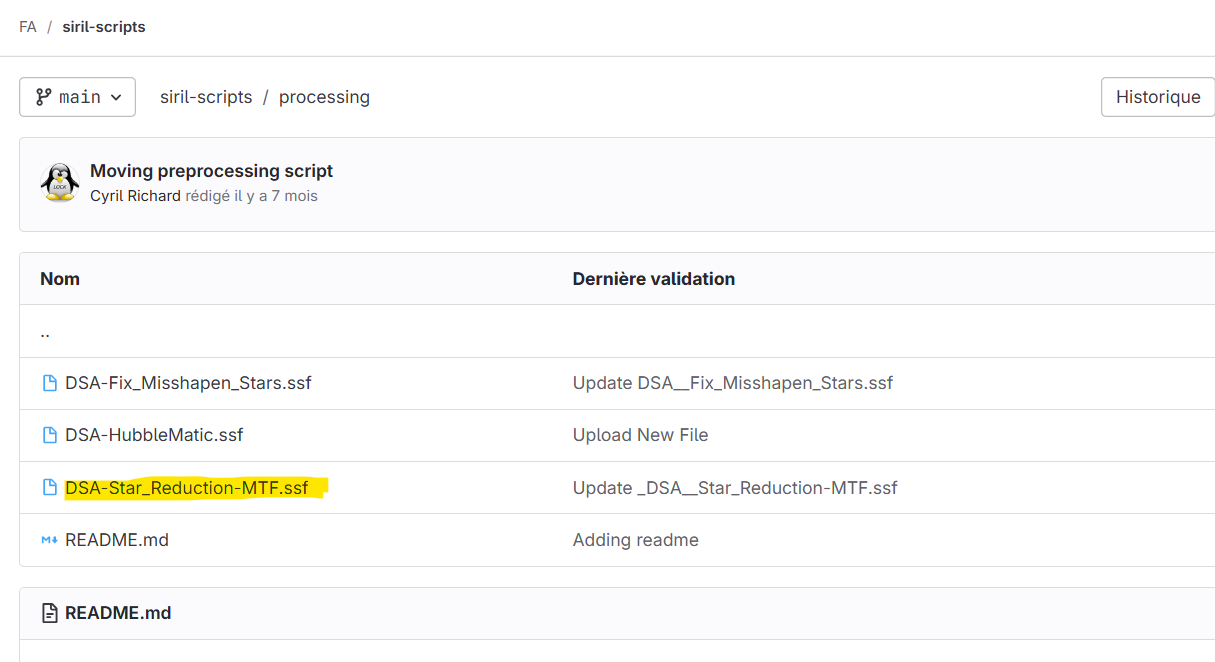Go up to parent directory (..)
The height and width of the screenshot is (662, 1215).
point(45,332)
